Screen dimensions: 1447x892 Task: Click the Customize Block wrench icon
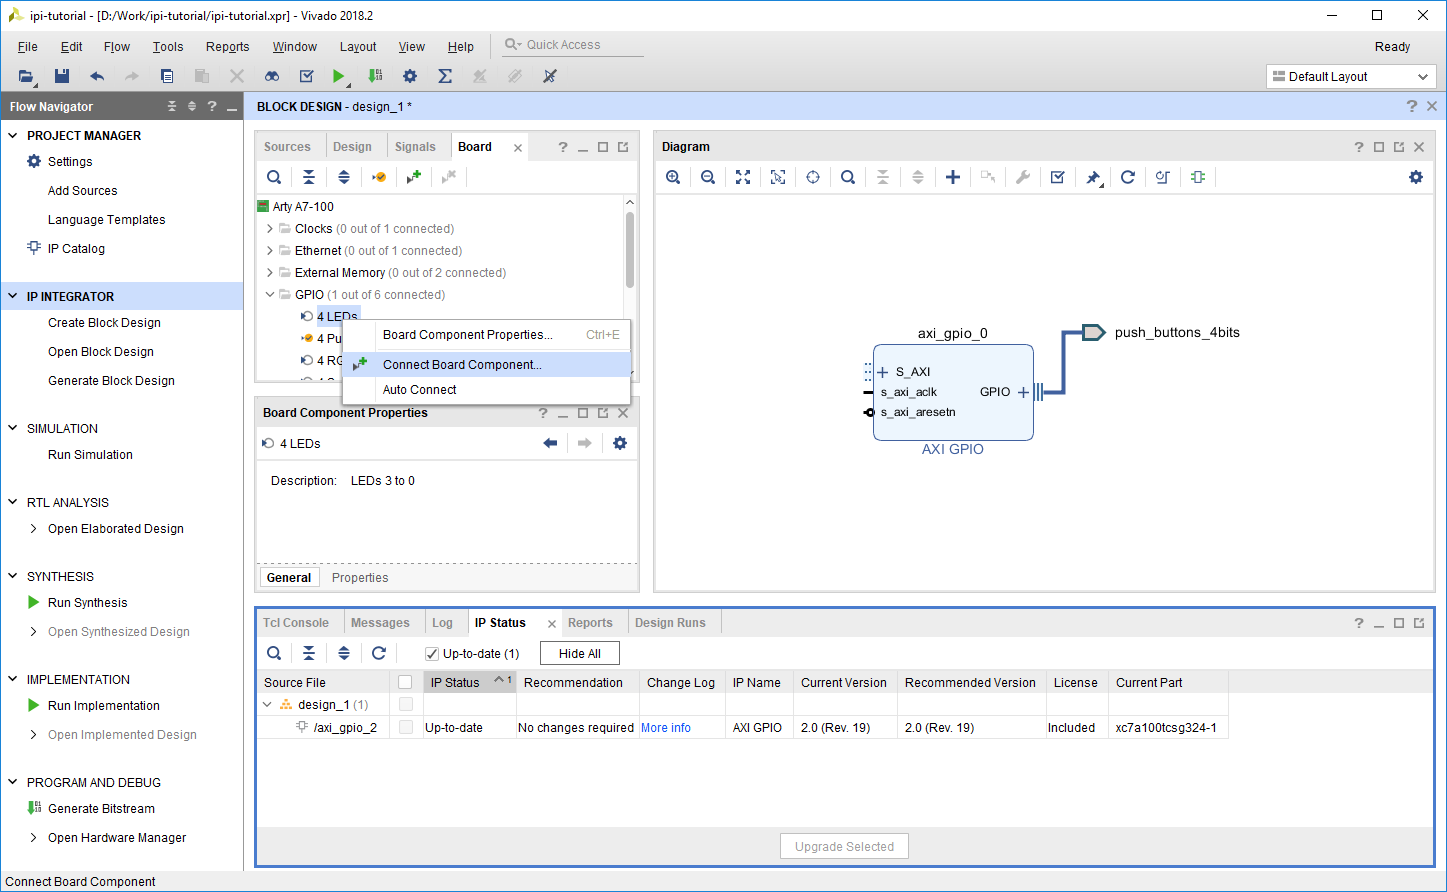pyautogui.click(x=1023, y=177)
